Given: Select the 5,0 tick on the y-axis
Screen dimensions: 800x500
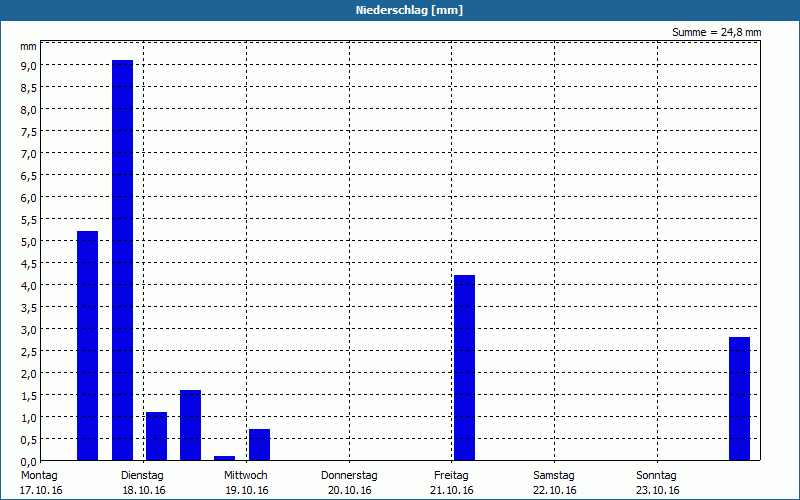Looking at the screenshot, I should (x=29, y=241).
